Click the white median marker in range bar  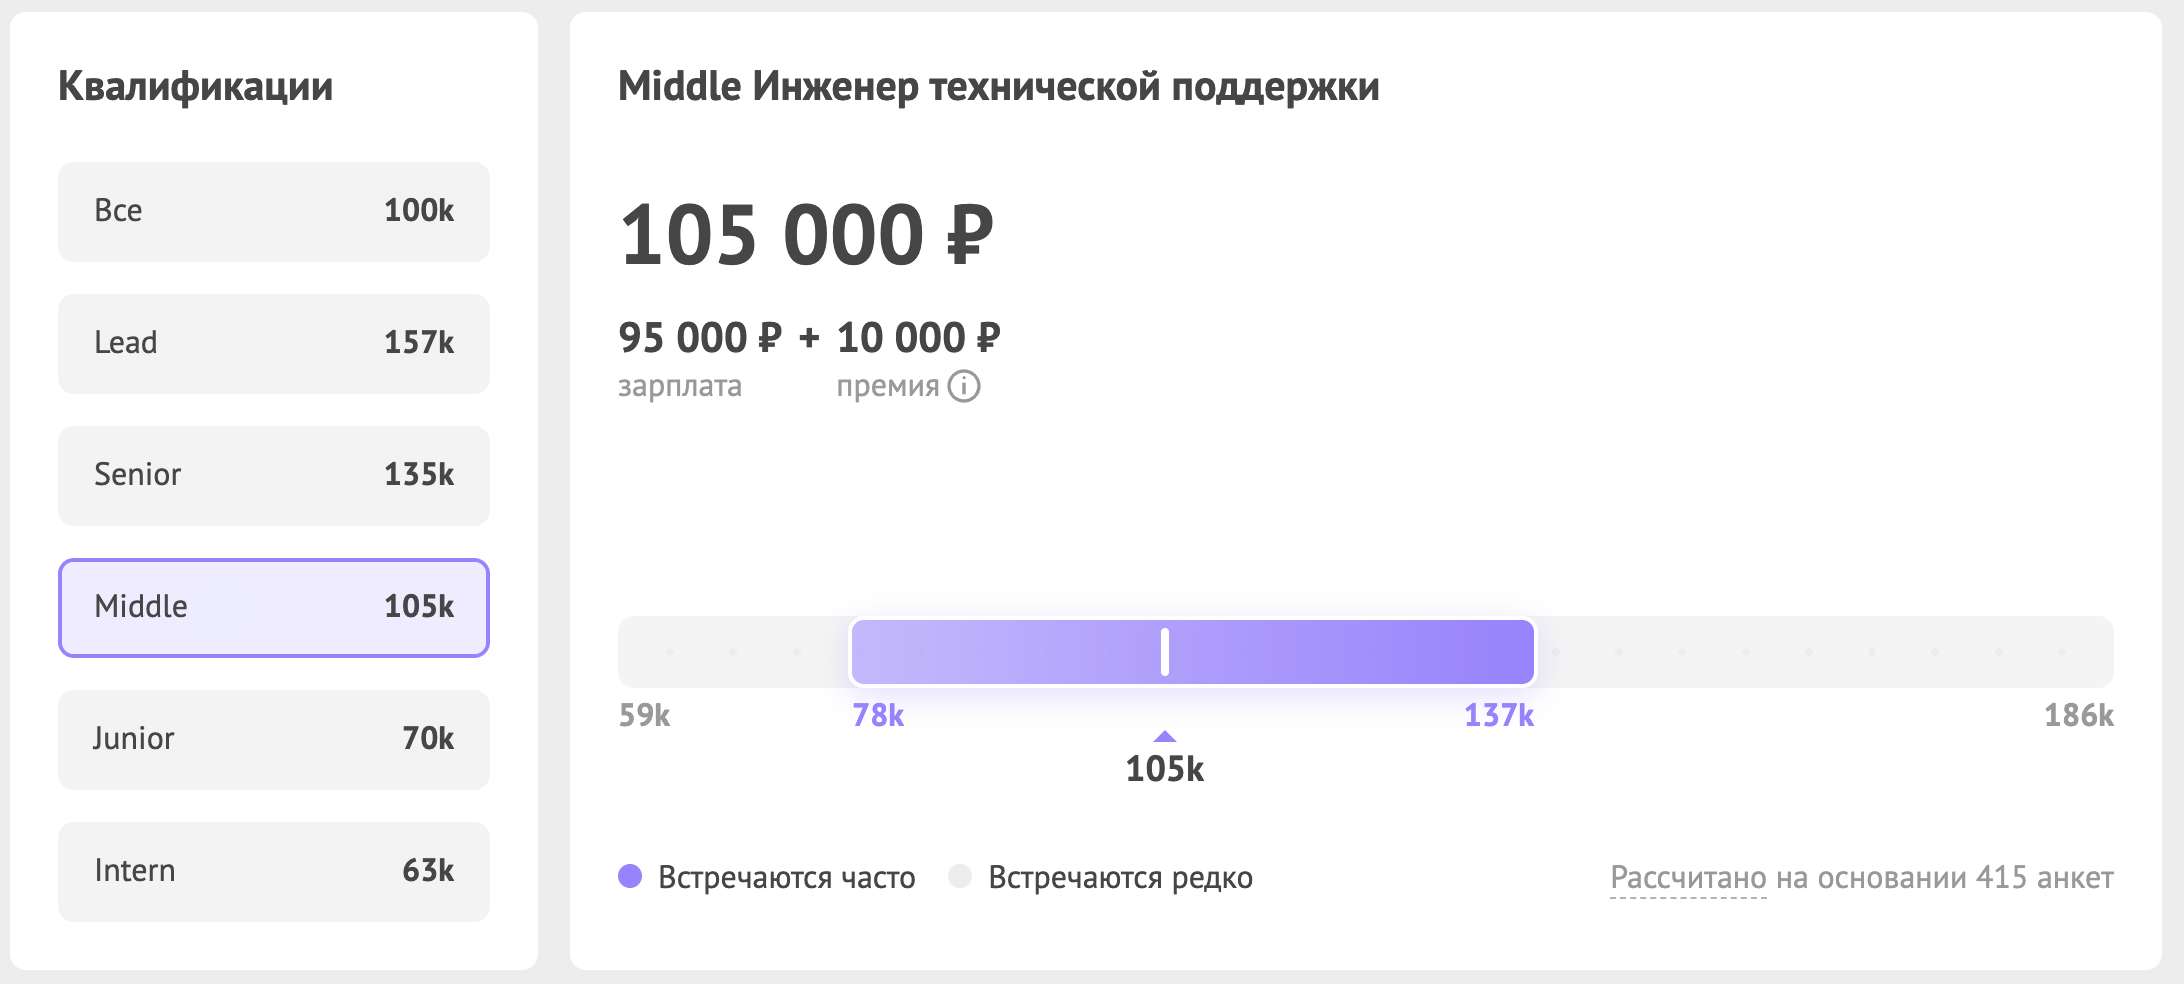[1165, 652]
